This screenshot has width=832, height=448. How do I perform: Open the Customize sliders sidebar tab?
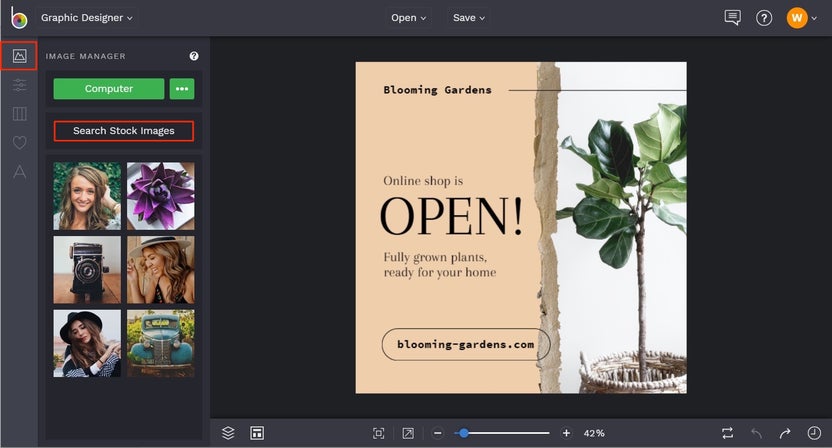(20, 85)
